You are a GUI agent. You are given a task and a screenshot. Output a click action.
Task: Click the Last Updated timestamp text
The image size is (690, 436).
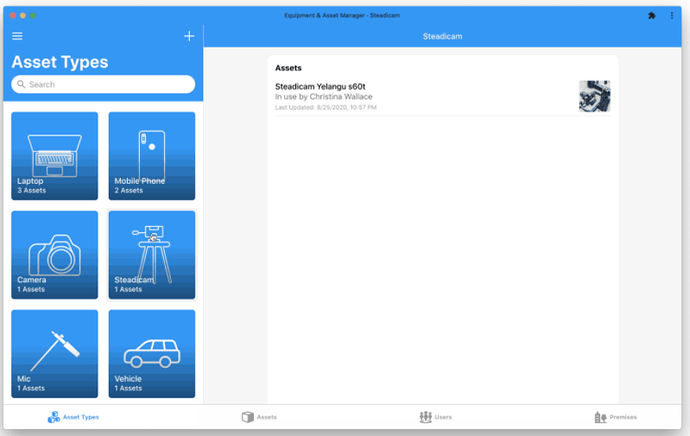click(x=326, y=107)
